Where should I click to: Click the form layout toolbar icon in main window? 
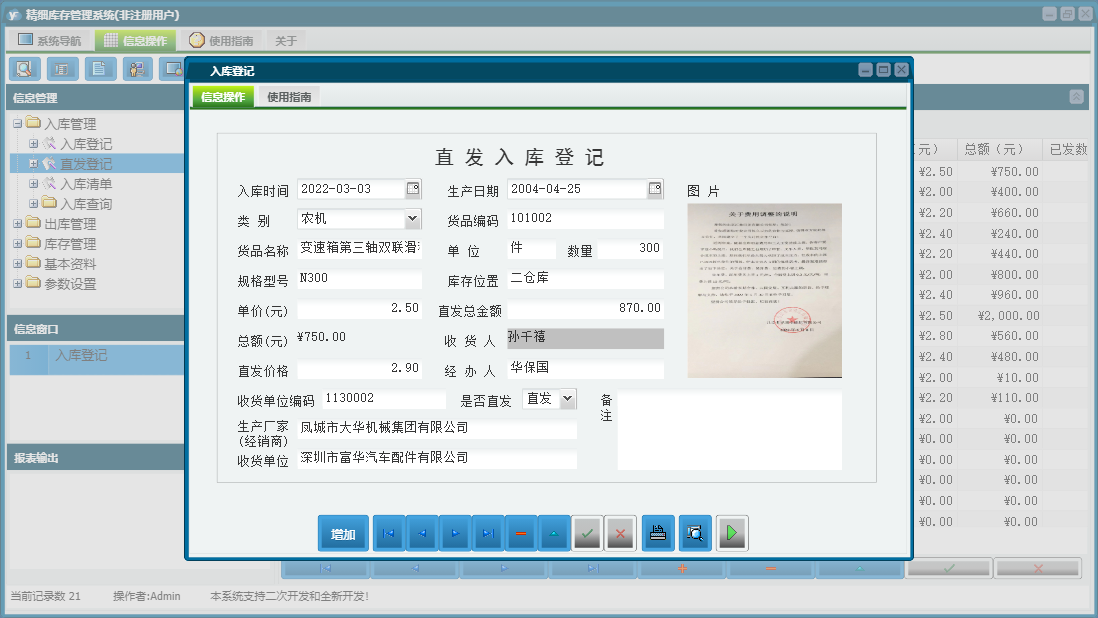click(62, 69)
